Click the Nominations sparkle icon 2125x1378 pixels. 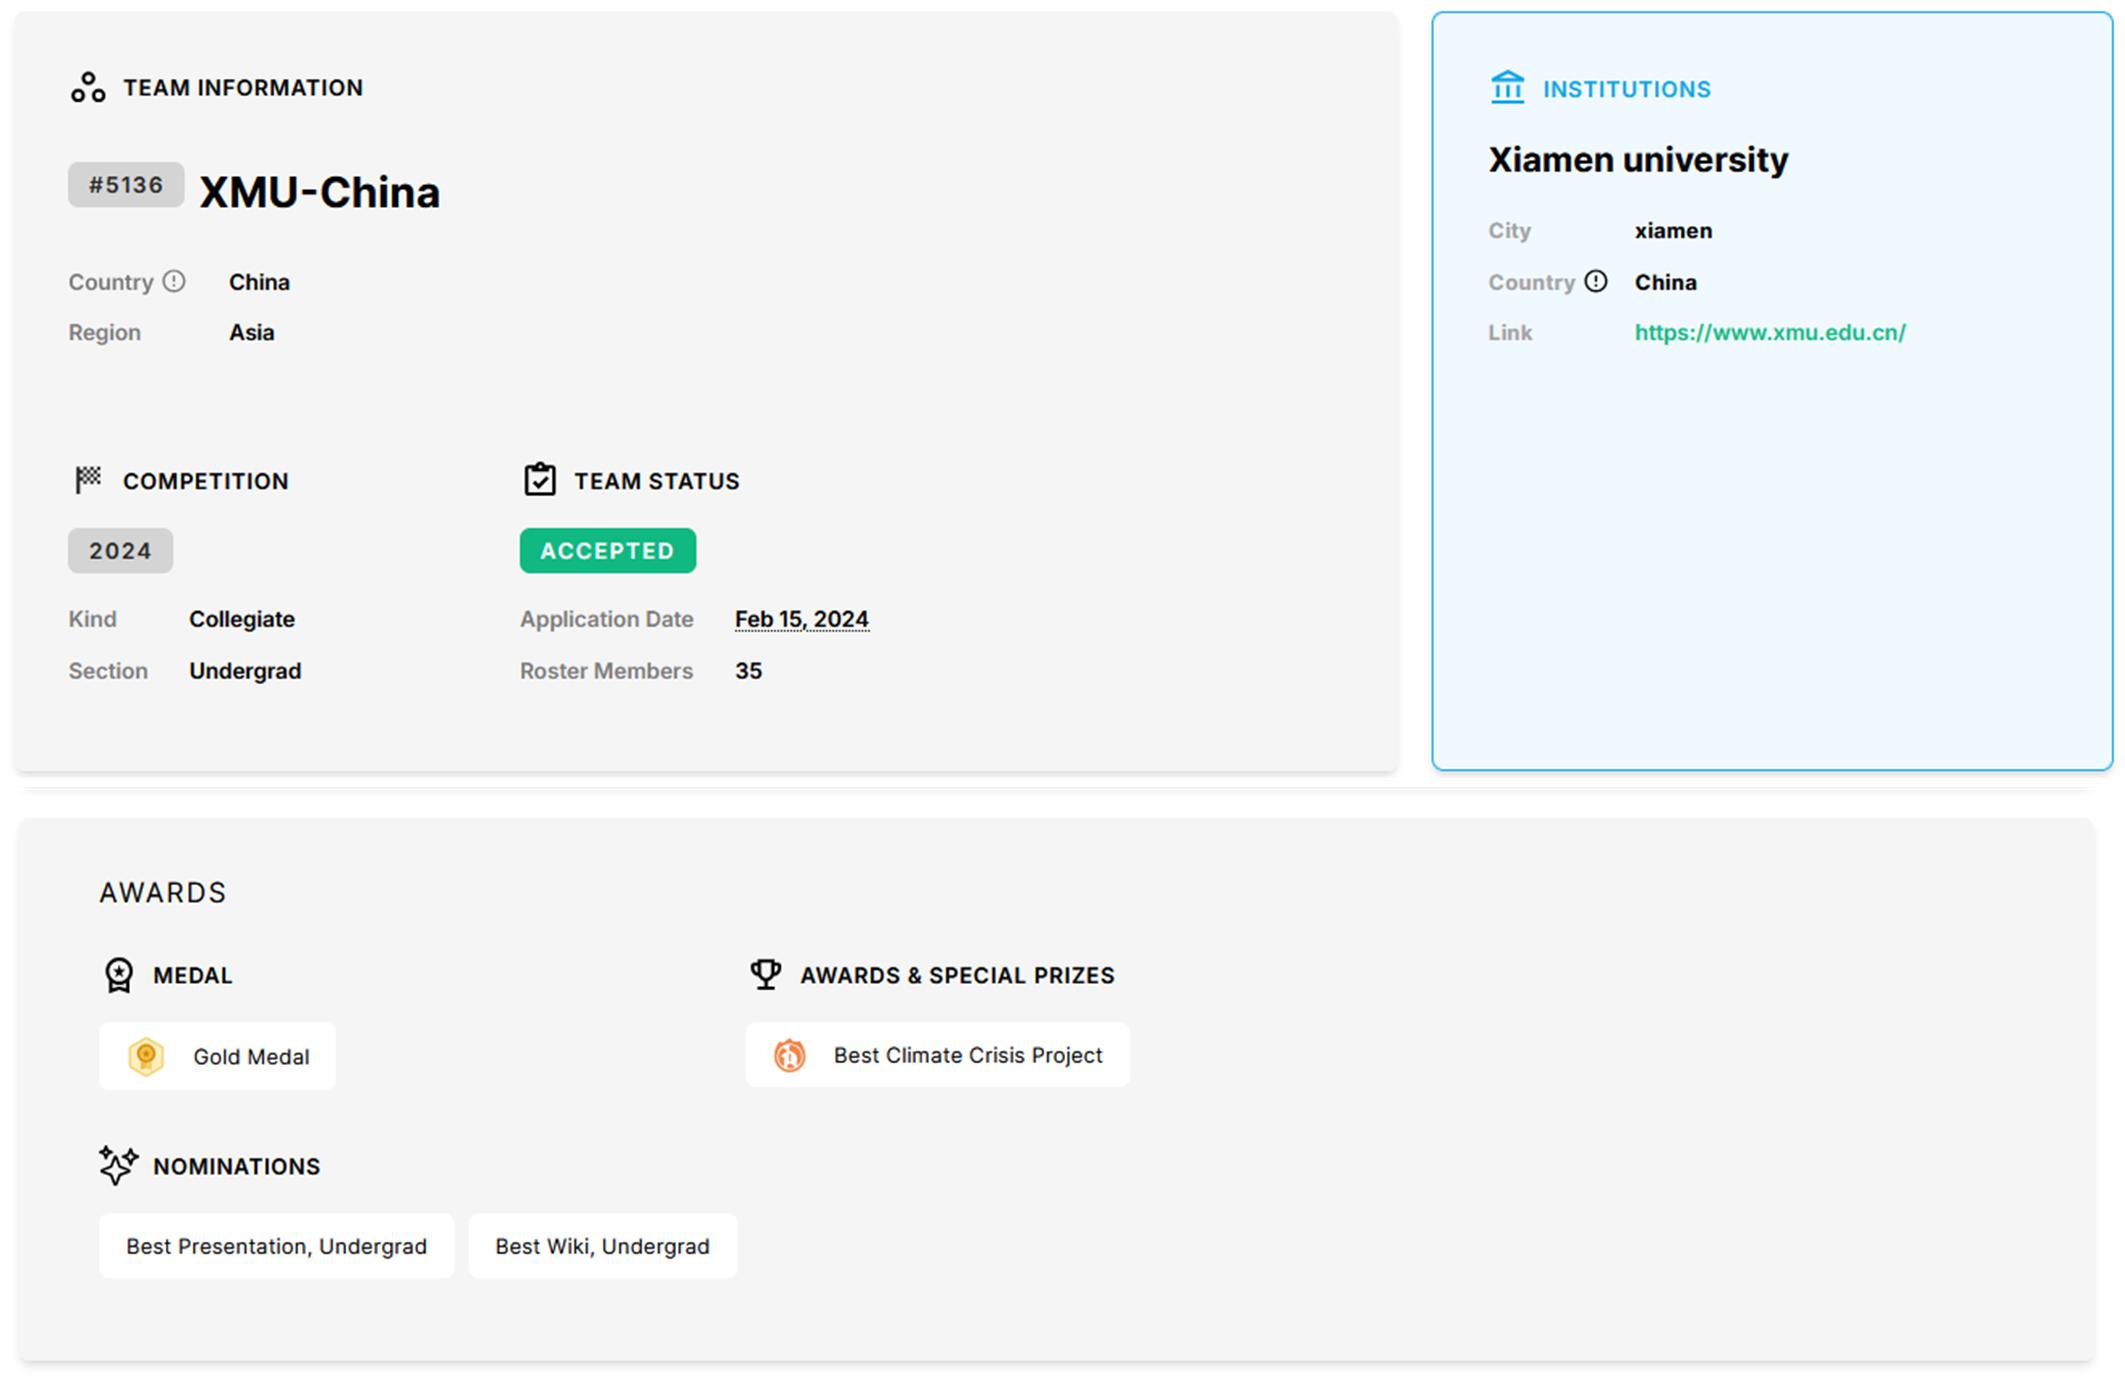coord(119,1166)
